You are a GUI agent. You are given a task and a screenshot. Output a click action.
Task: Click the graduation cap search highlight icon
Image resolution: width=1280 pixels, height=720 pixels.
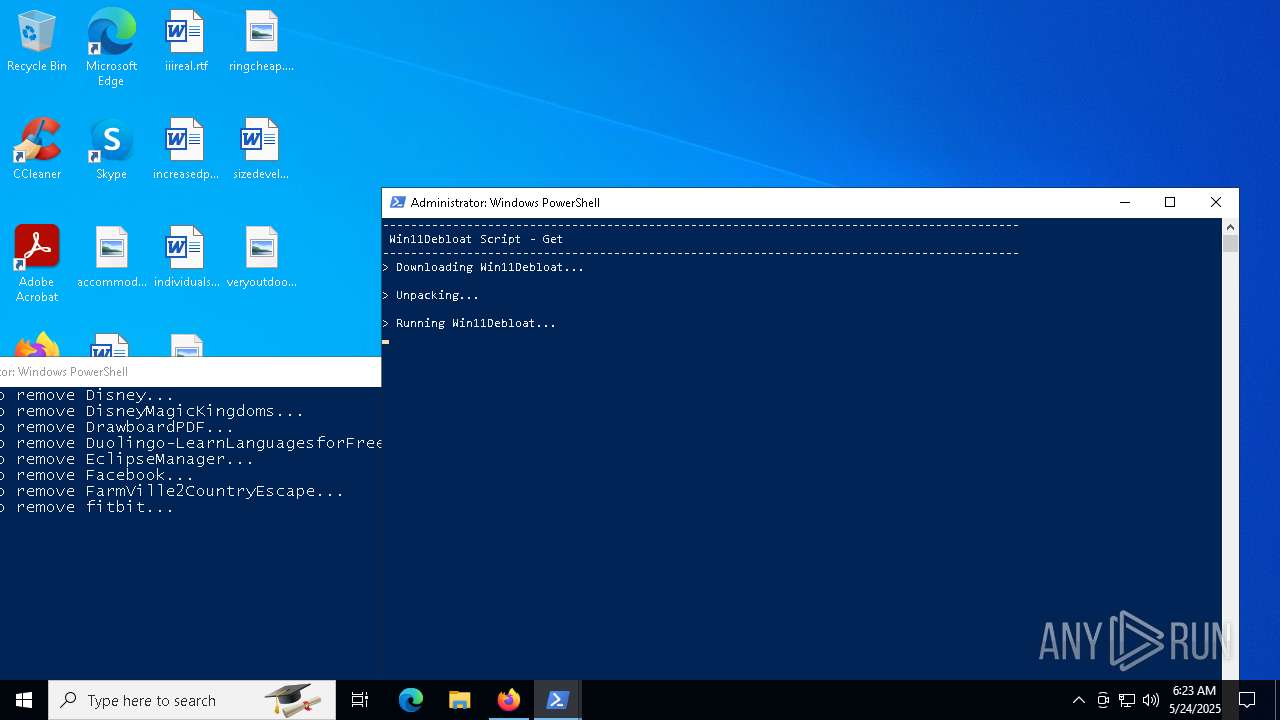click(x=292, y=700)
